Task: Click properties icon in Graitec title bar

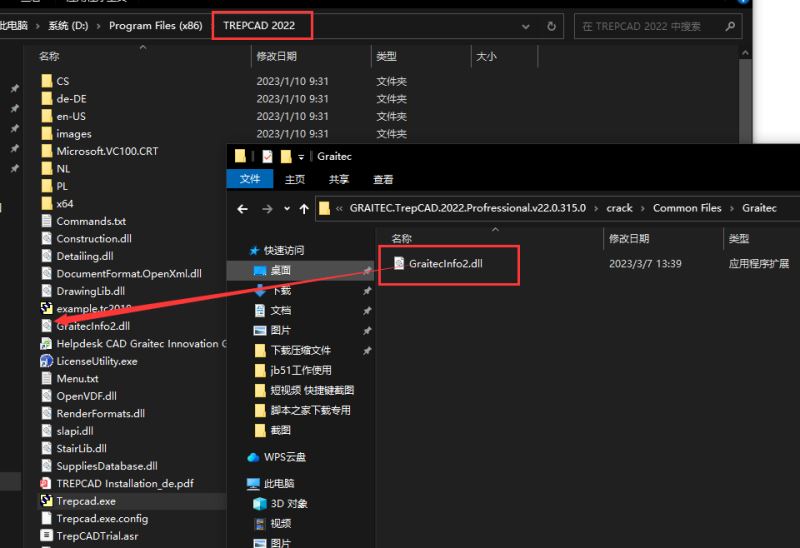Action: (x=267, y=156)
